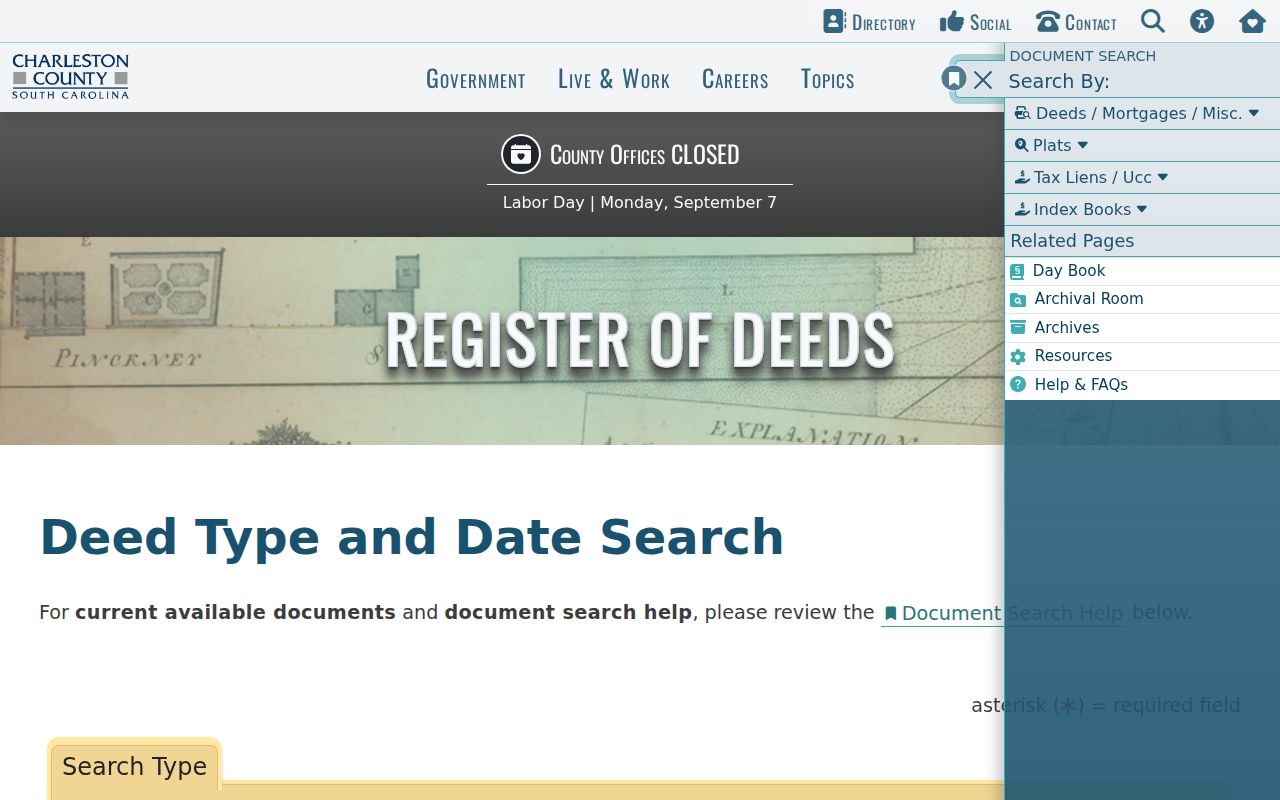Click the bookmark icon beside the X
The image size is (1280, 800).
[x=954, y=78]
